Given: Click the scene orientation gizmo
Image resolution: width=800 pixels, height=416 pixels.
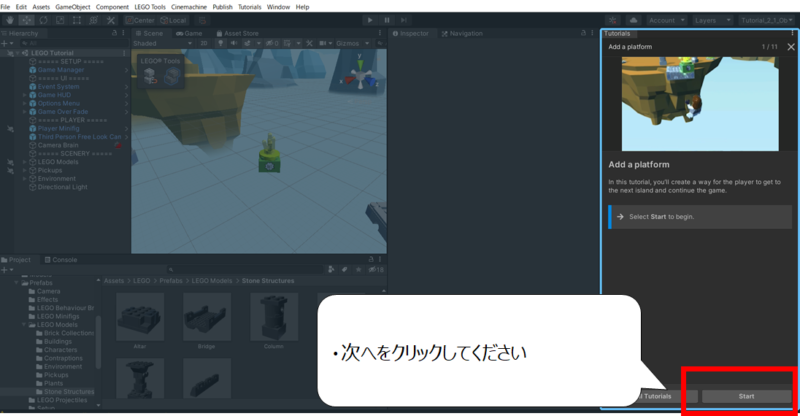Looking at the screenshot, I should click(x=360, y=76).
